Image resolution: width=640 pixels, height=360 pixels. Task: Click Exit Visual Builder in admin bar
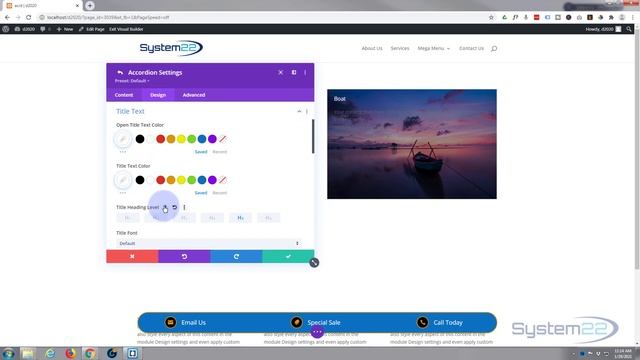126,29
